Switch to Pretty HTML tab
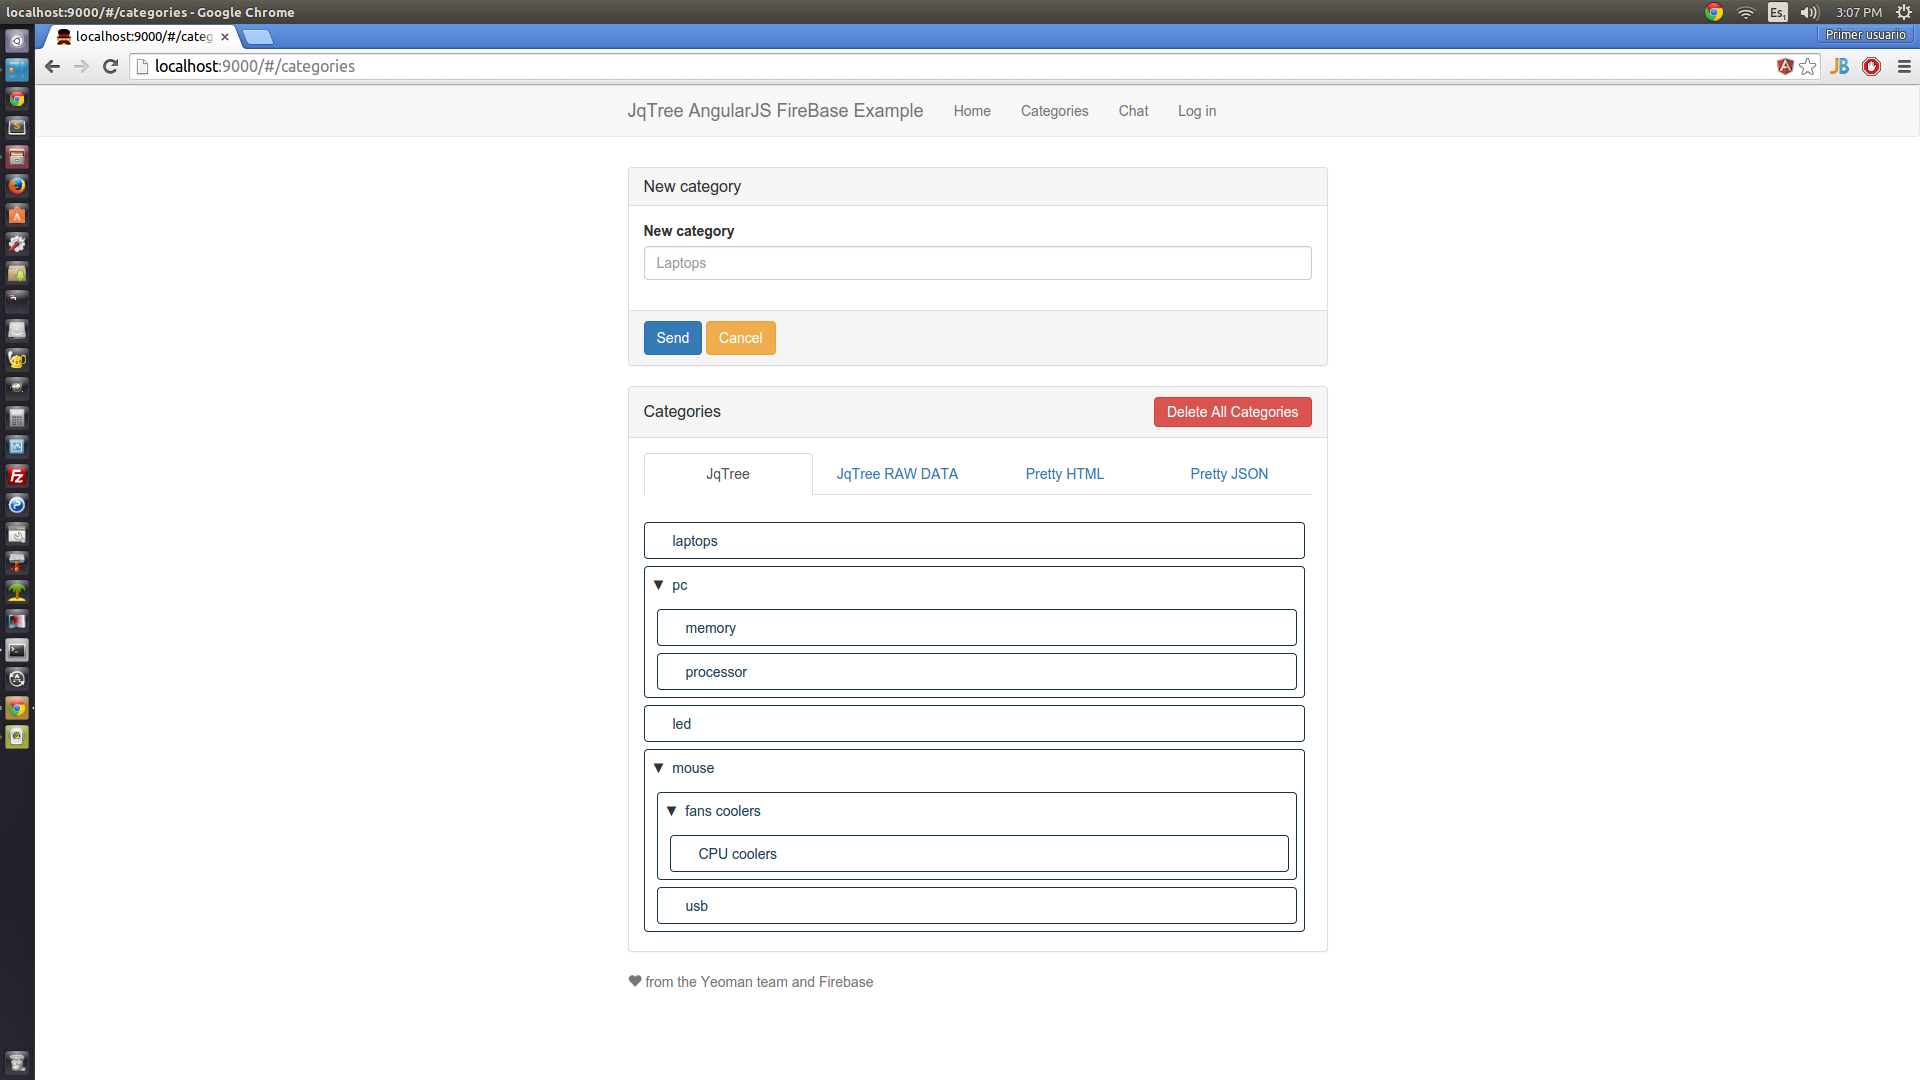The height and width of the screenshot is (1080, 1920). coord(1064,474)
